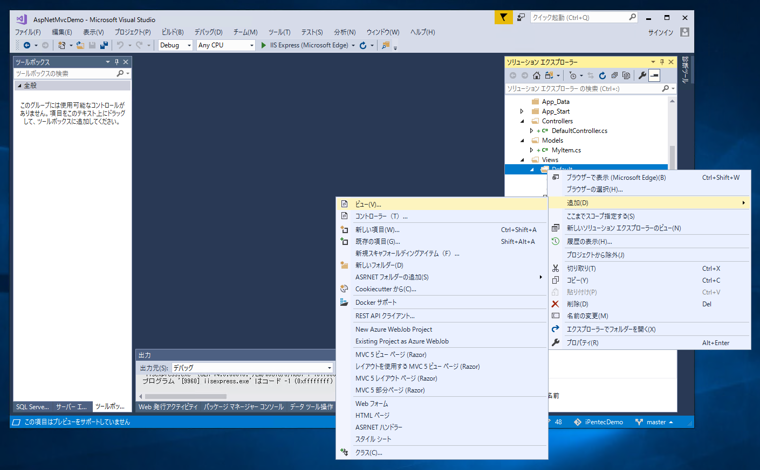Toggle Preview Selected Items in Solution Explorer
Image resolution: width=760 pixels, height=470 pixels.
654,76
